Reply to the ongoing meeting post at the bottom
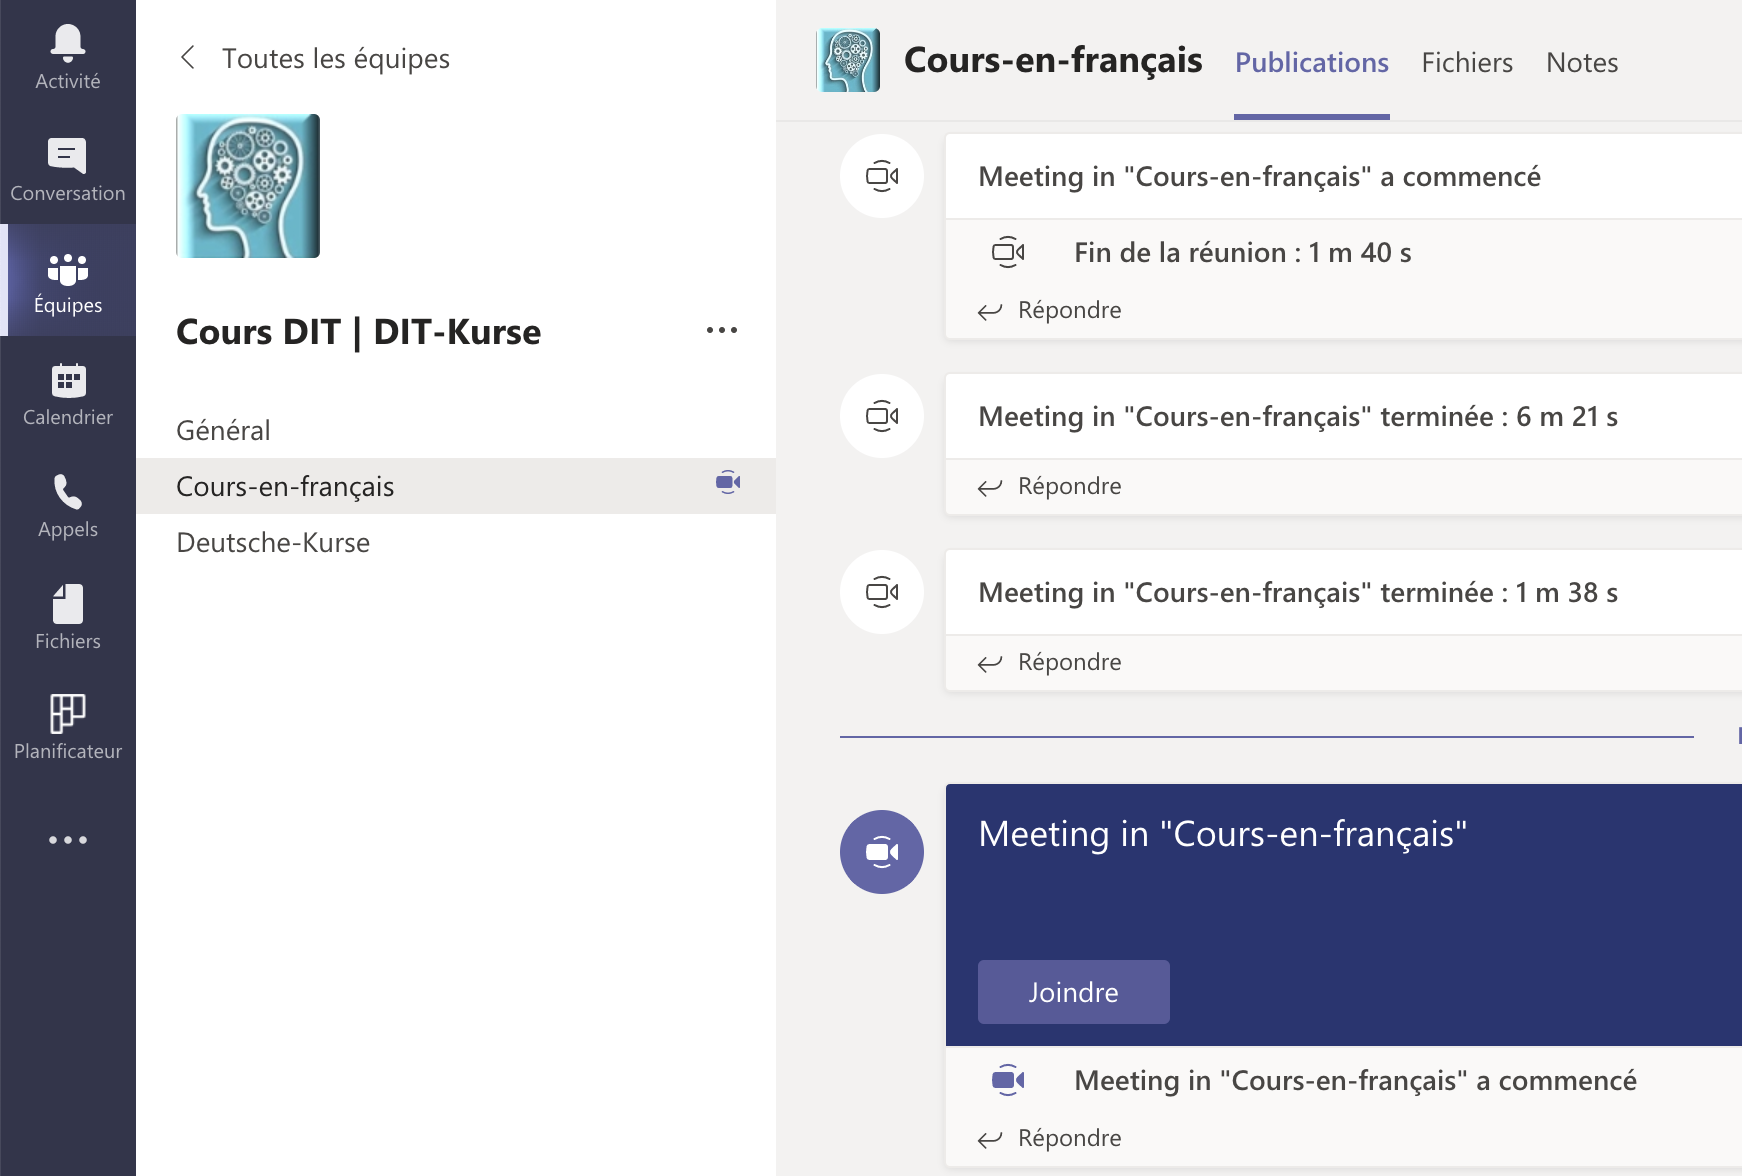This screenshot has width=1742, height=1176. [1050, 1138]
